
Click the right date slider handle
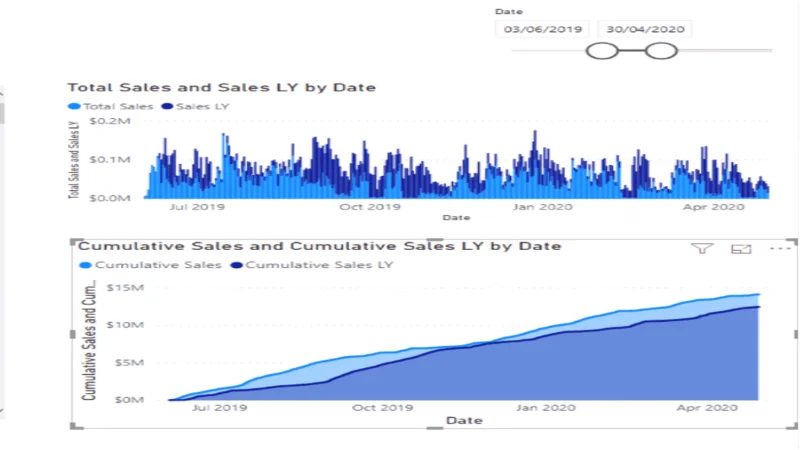pos(661,51)
